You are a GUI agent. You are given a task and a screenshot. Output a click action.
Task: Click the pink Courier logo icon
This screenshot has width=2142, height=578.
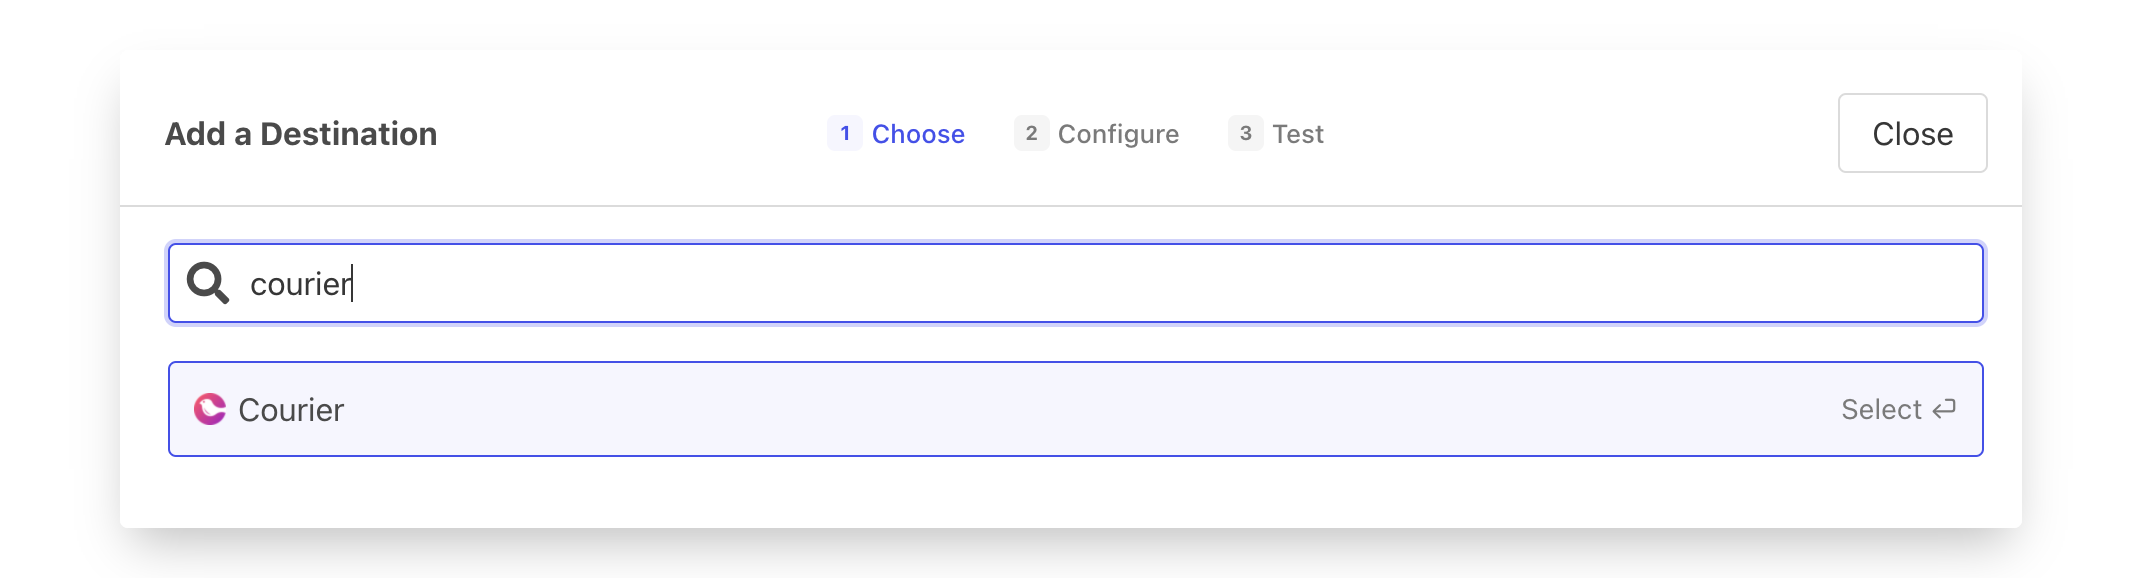(210, 409)
